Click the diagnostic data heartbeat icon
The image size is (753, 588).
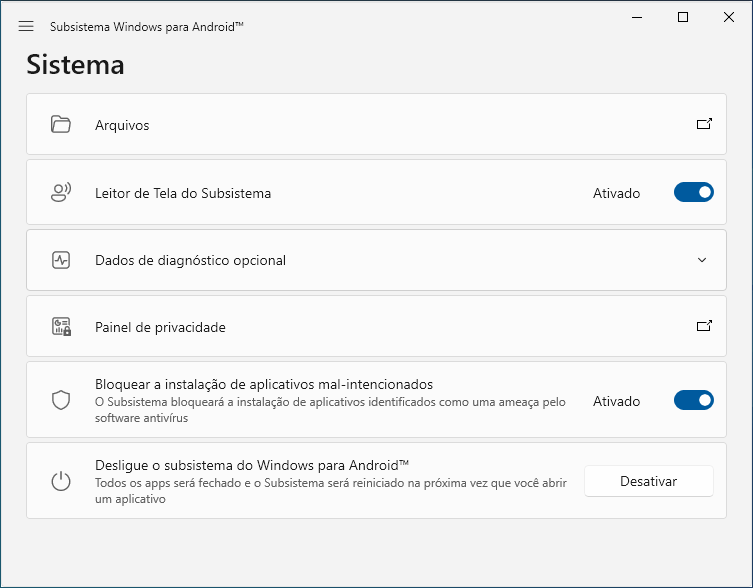point(61,260)
